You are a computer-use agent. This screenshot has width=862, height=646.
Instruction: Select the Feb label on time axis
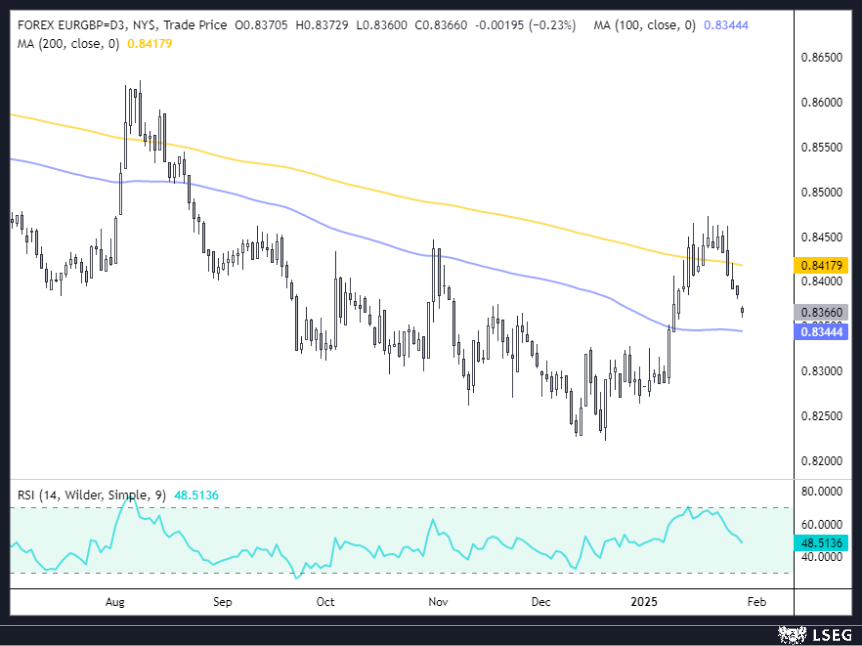[757, 602]
